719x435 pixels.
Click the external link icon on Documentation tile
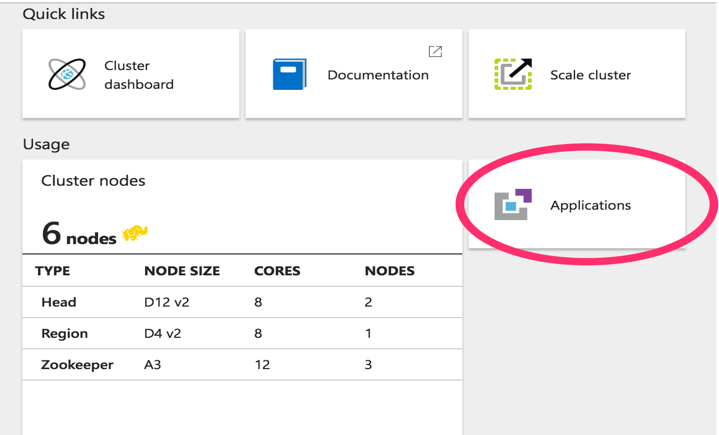point(435,52)
